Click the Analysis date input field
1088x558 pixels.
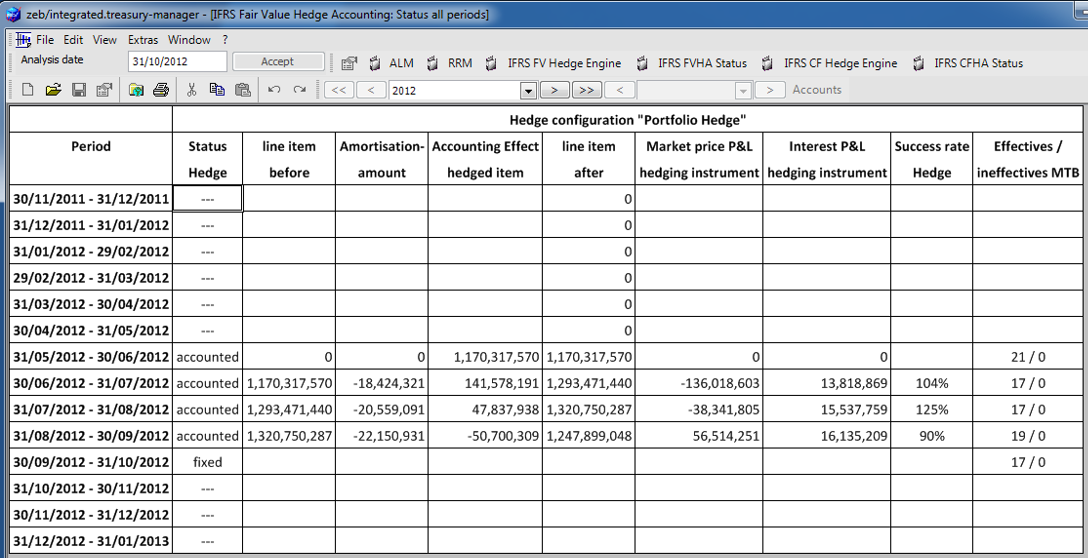177,62
